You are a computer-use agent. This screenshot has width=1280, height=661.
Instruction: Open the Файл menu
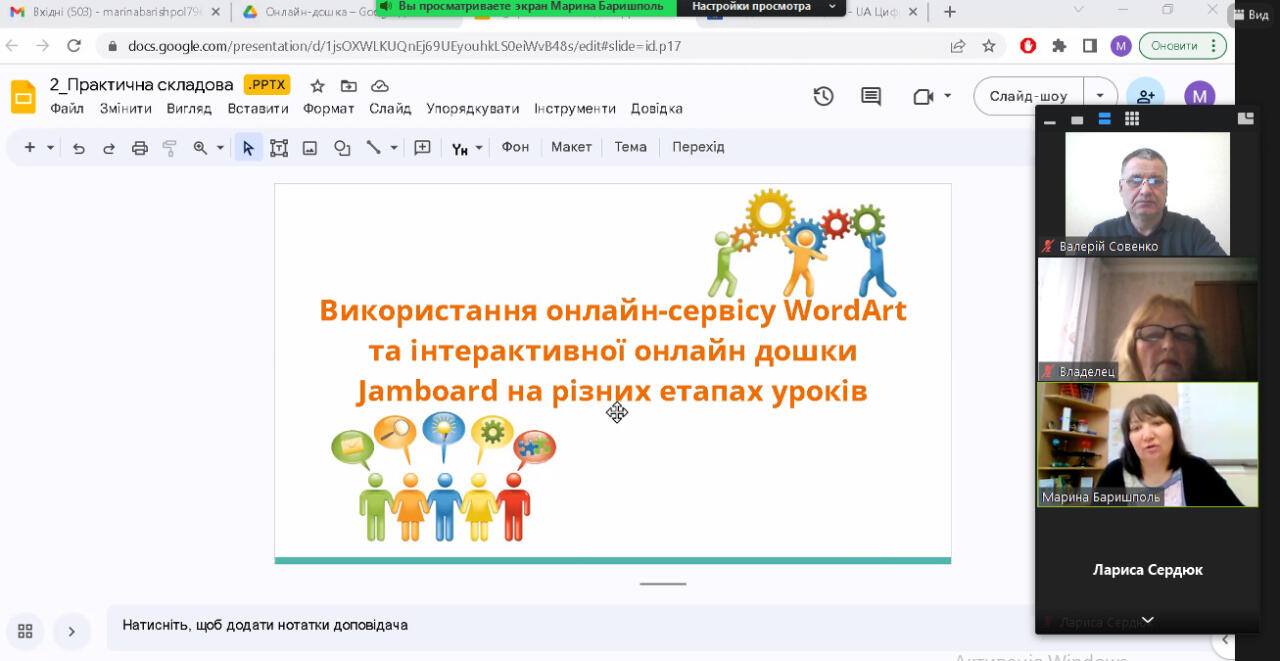click(67, 109)
